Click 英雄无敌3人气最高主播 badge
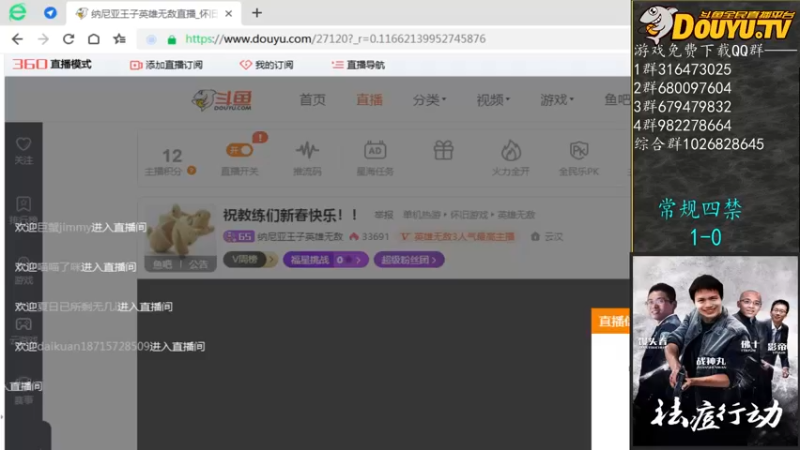Viewport: 800px width, 450px height. [458, 237]
